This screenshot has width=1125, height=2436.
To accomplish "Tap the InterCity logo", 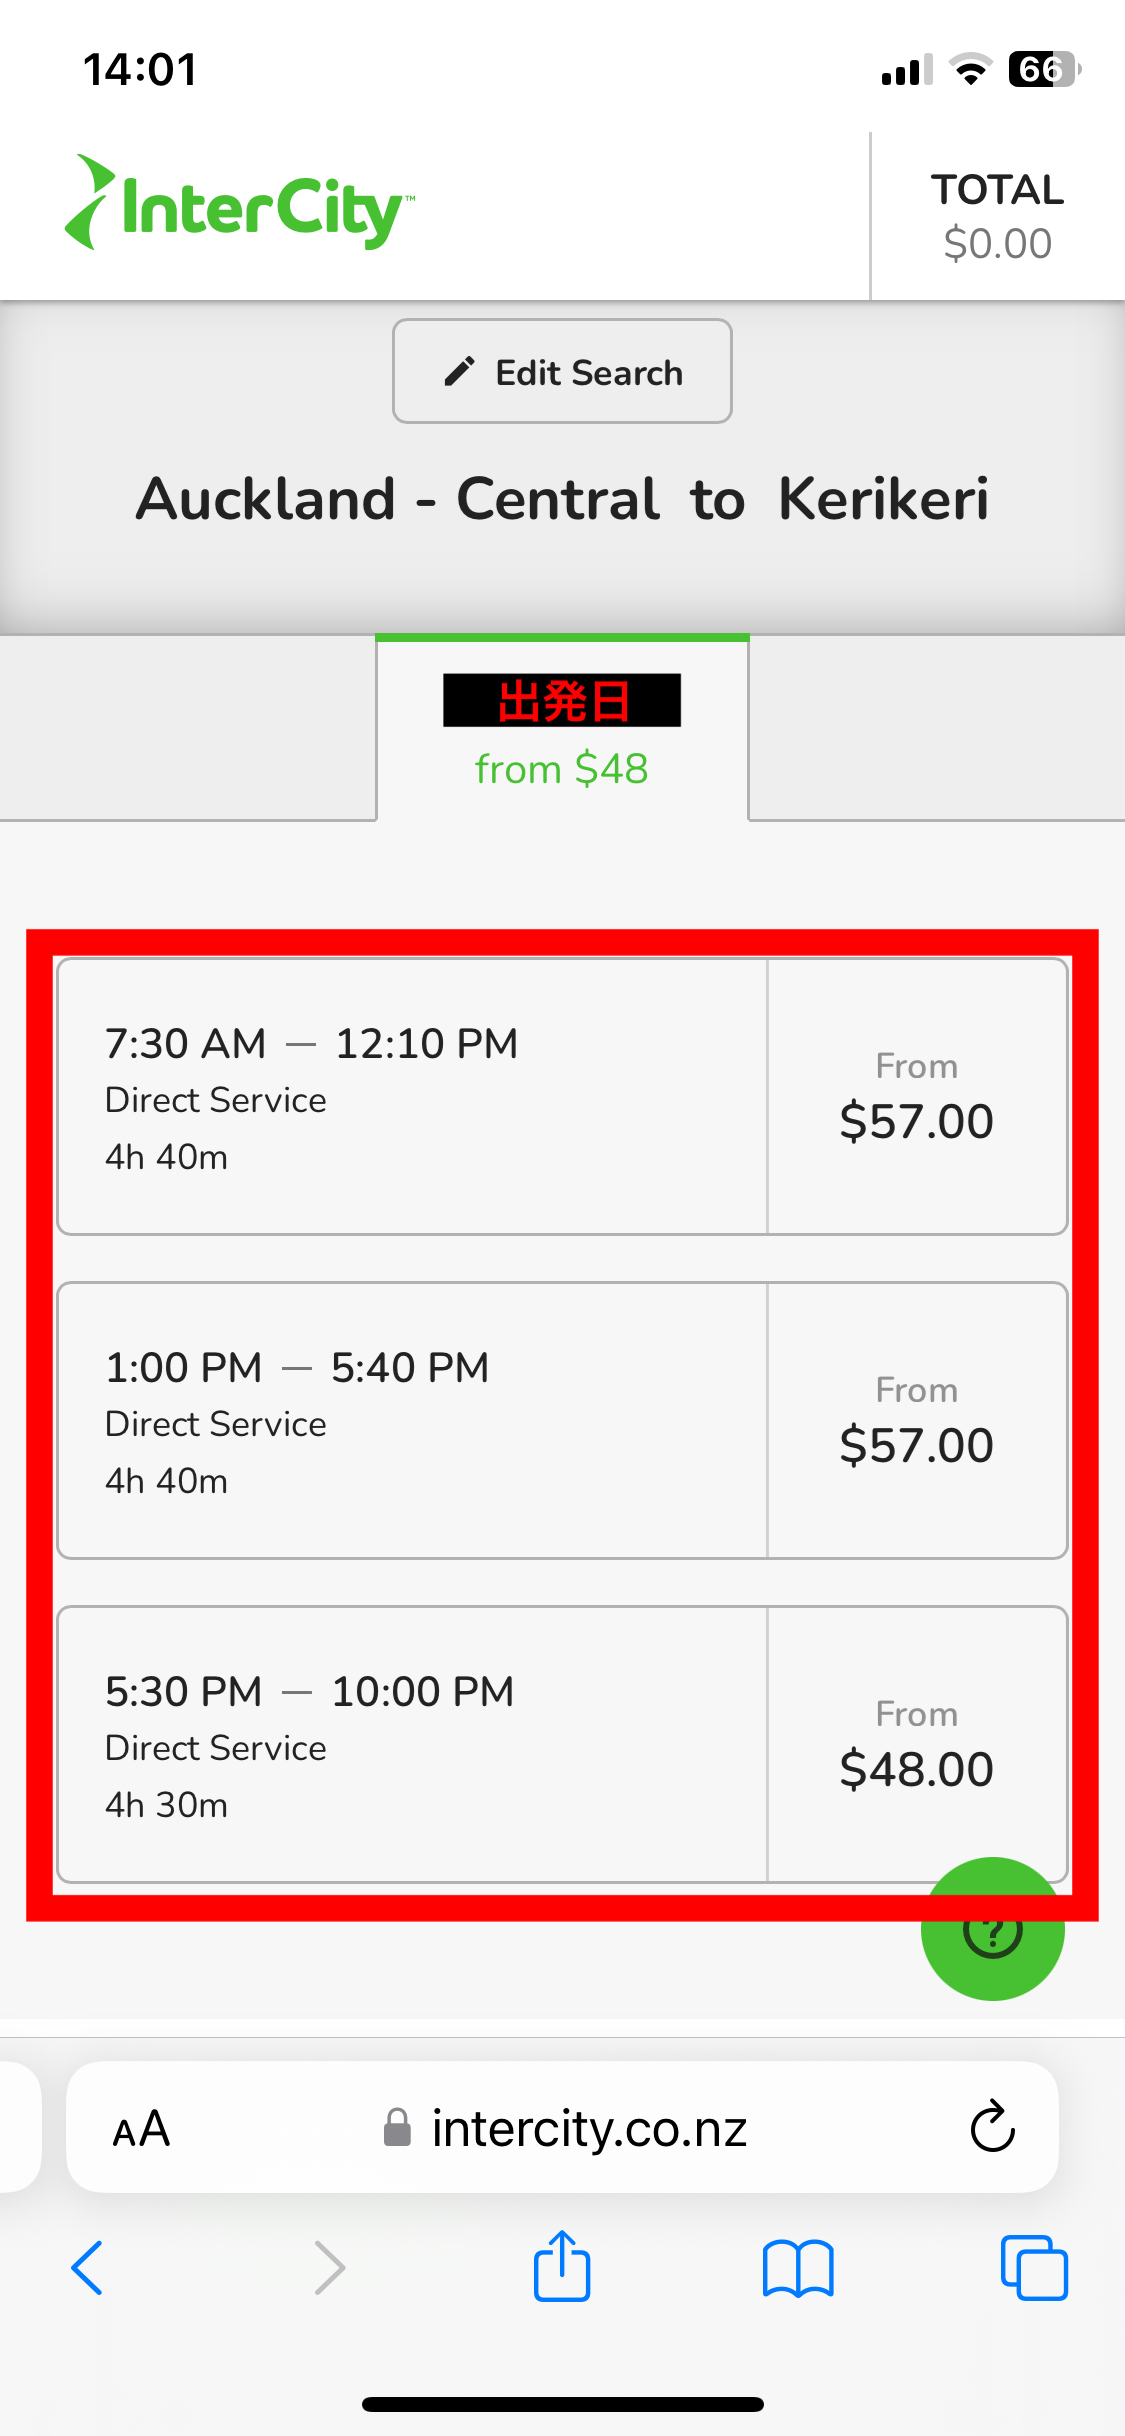I will 240,205.
